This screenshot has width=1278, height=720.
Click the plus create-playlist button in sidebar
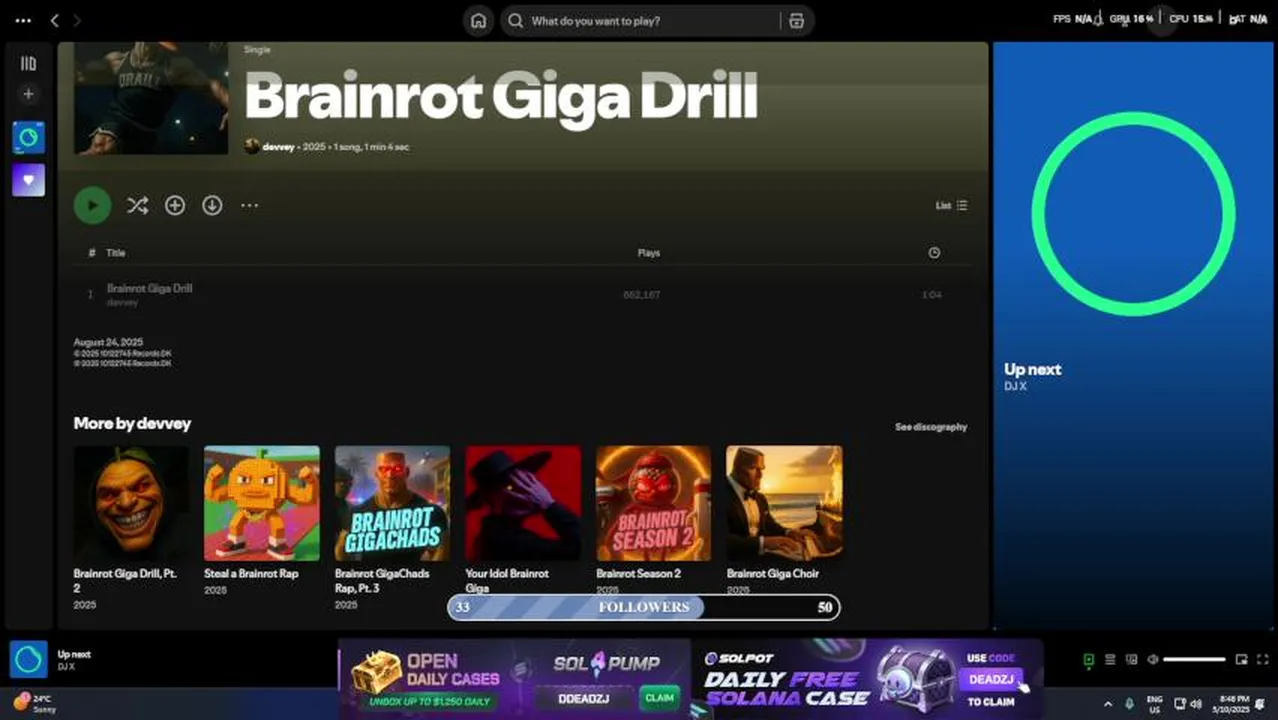click(28, 94)
